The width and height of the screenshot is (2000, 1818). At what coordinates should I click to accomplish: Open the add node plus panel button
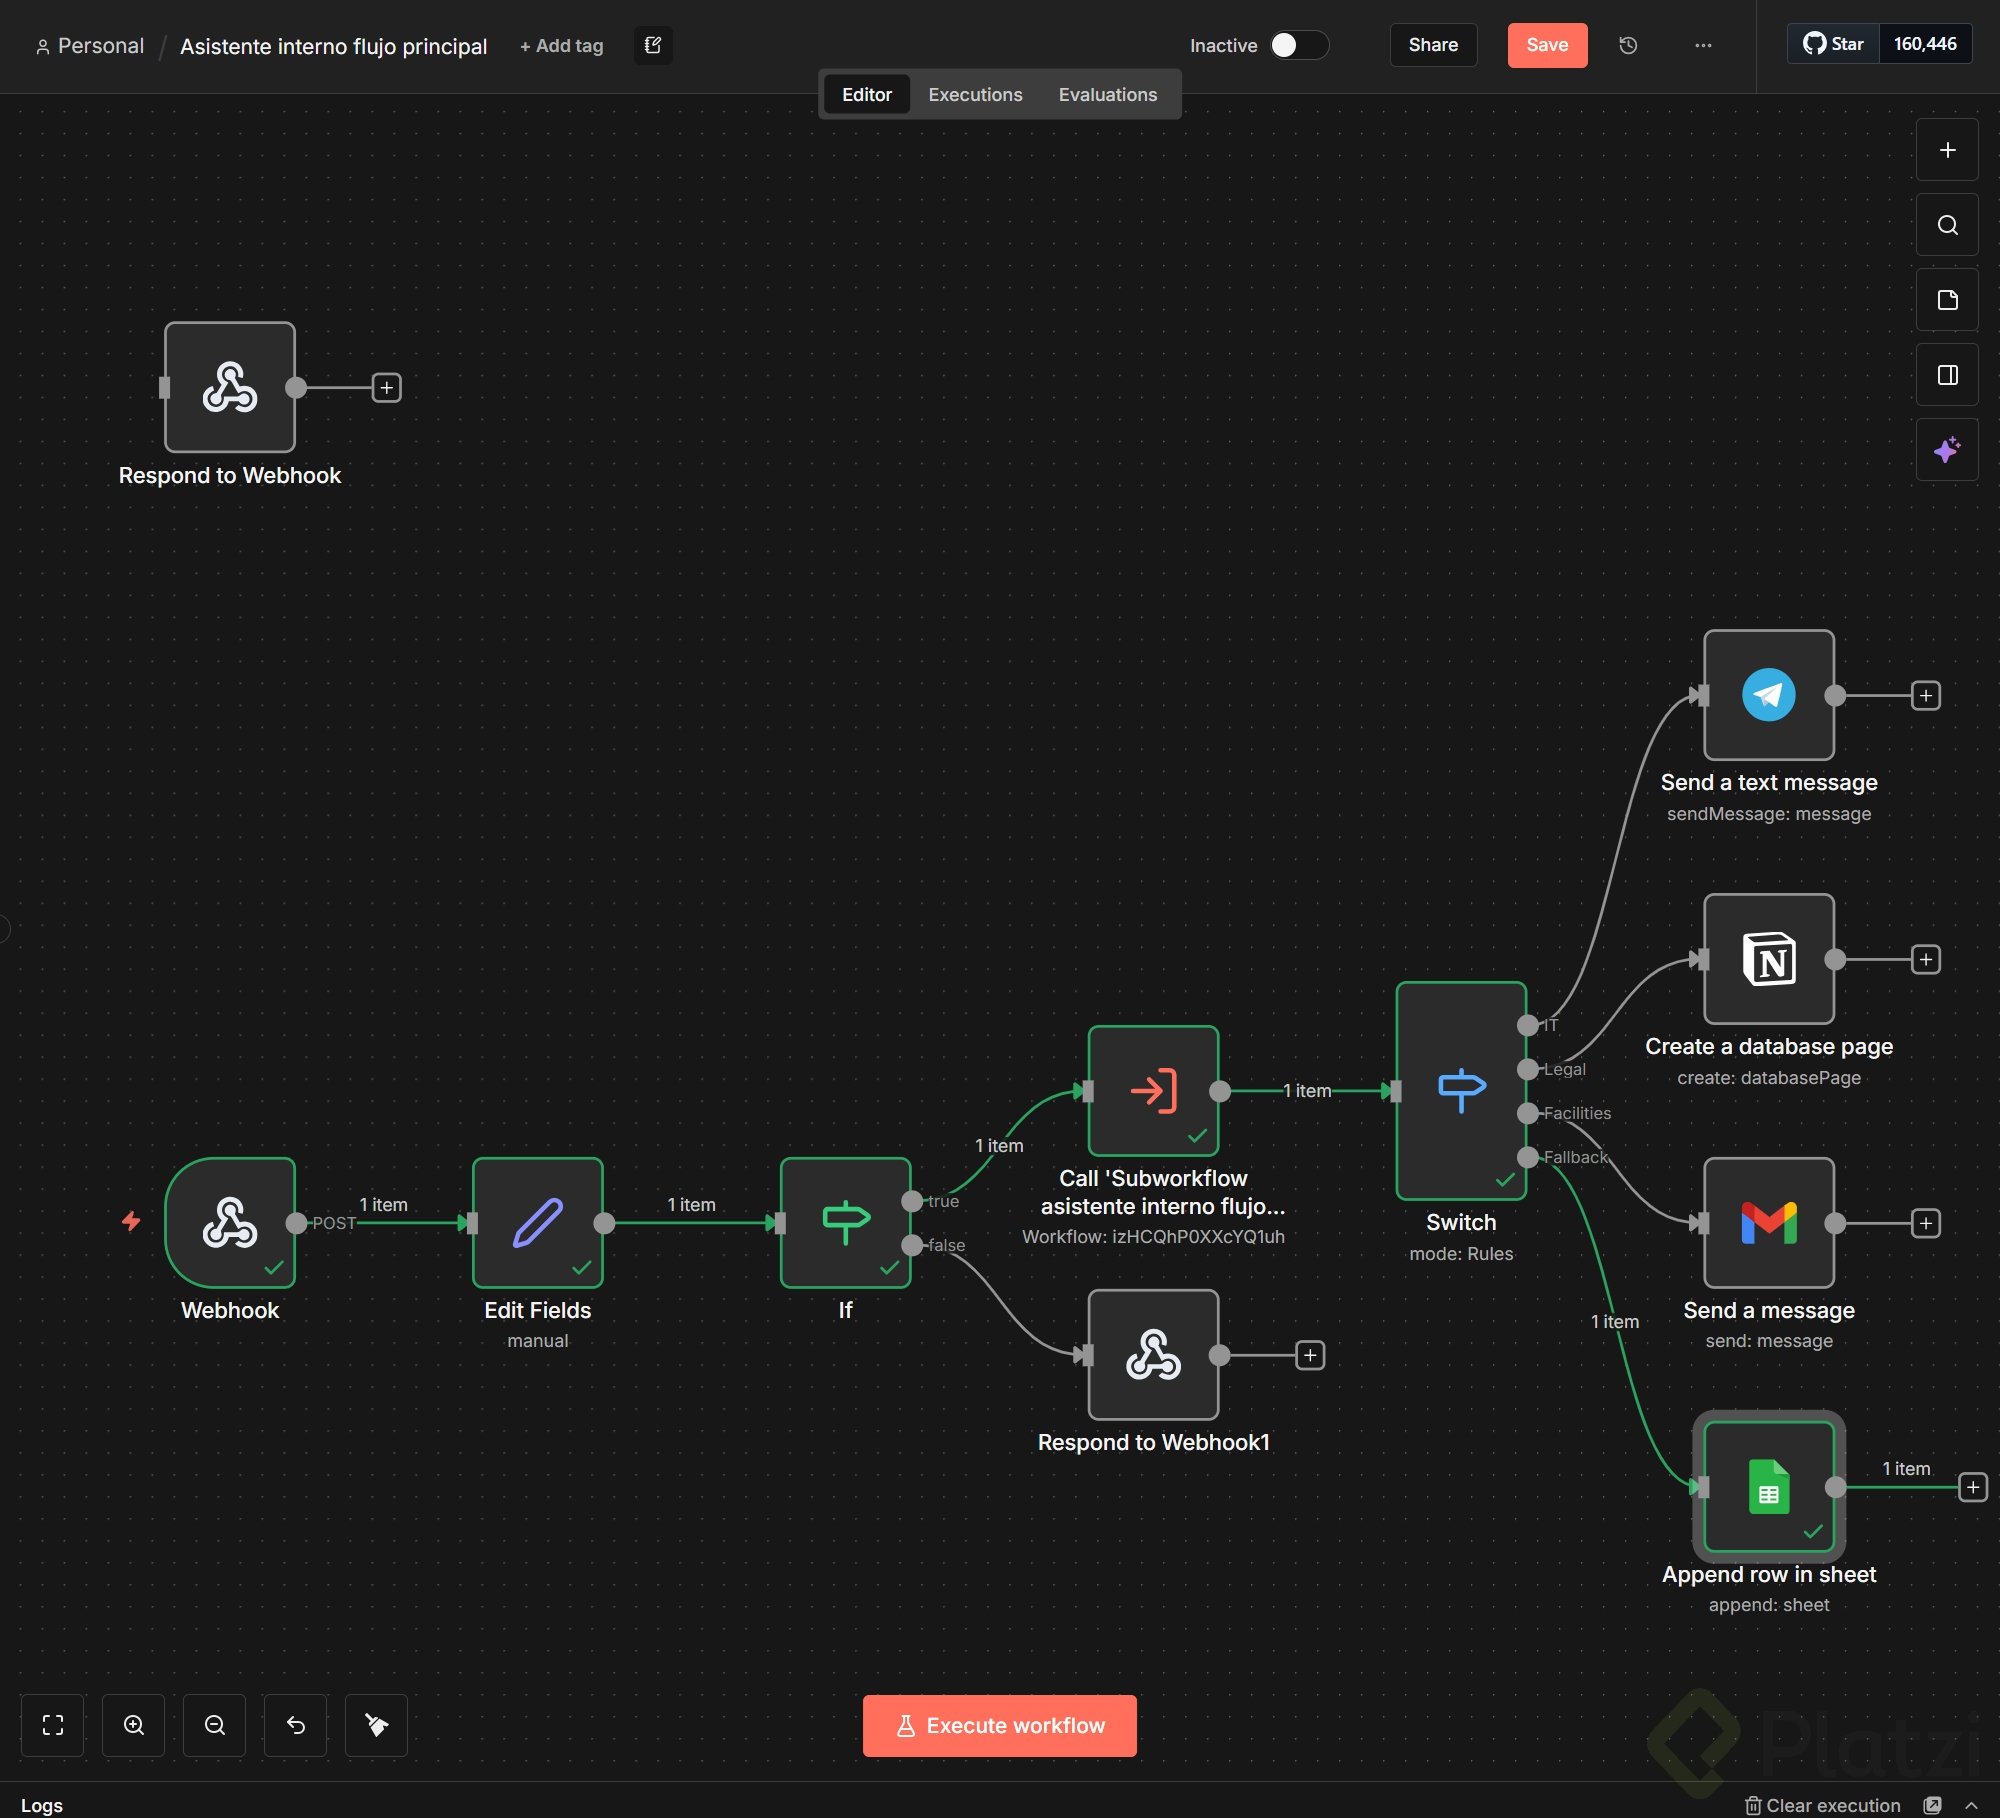(x=1946, y=150)
